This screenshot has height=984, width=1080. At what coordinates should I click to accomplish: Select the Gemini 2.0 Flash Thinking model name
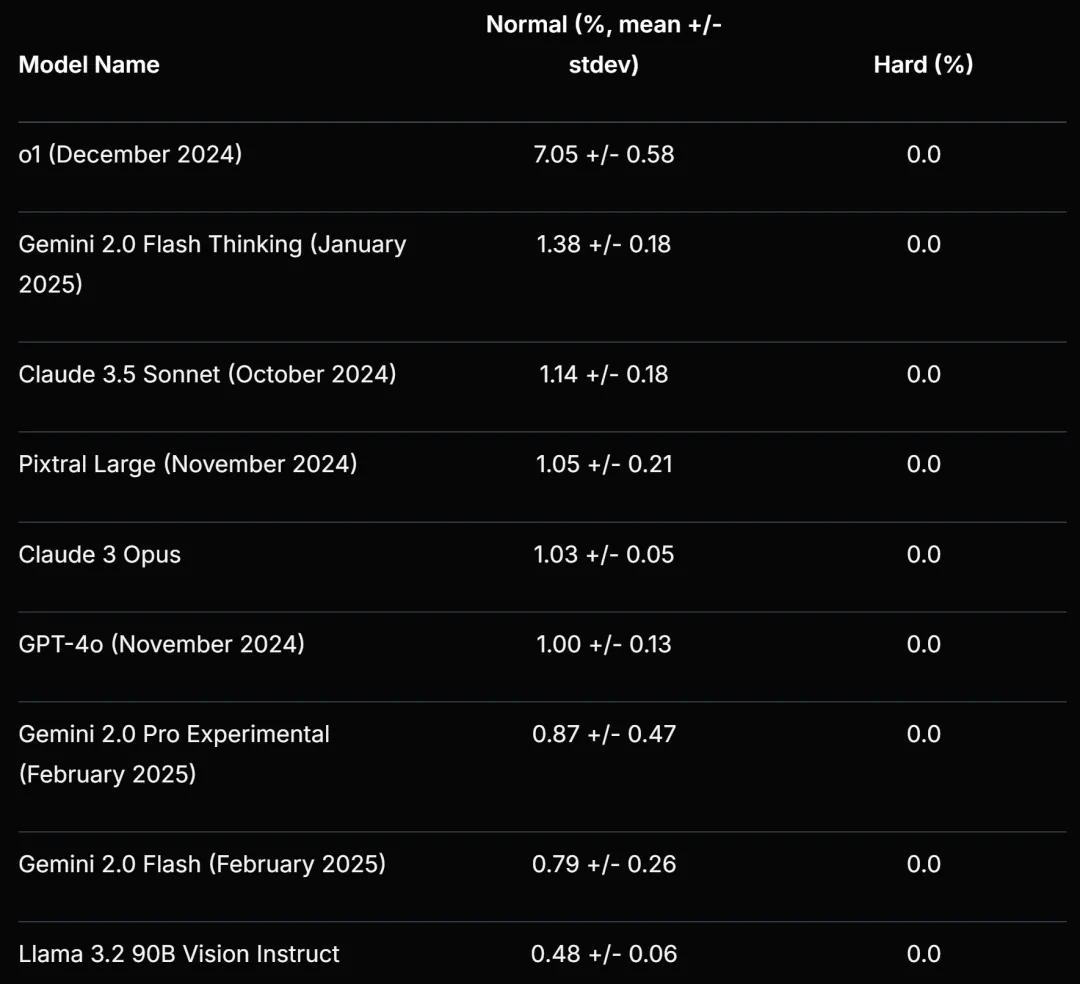[212, 264]
